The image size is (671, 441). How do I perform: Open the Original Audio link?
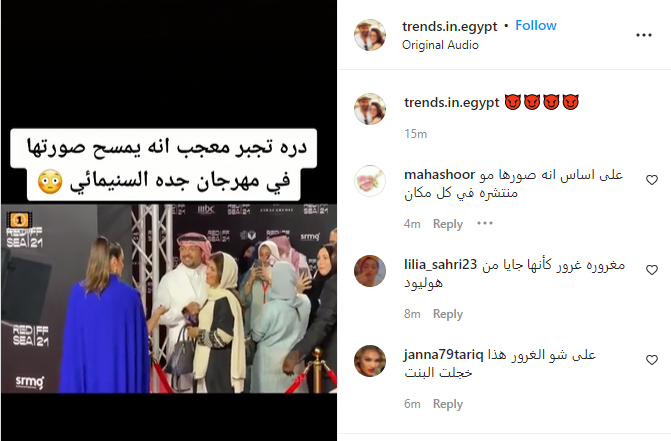(x=440, y=45)
